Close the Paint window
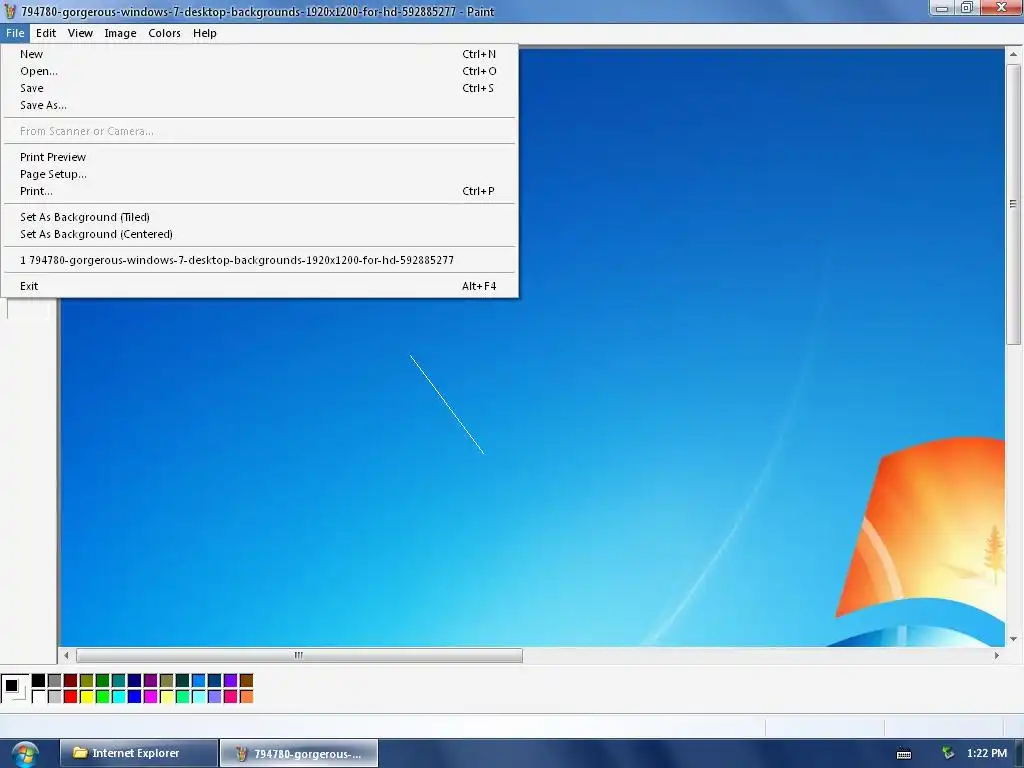This screenshot has width=1024, height=768. click(x=1001, y=8)
